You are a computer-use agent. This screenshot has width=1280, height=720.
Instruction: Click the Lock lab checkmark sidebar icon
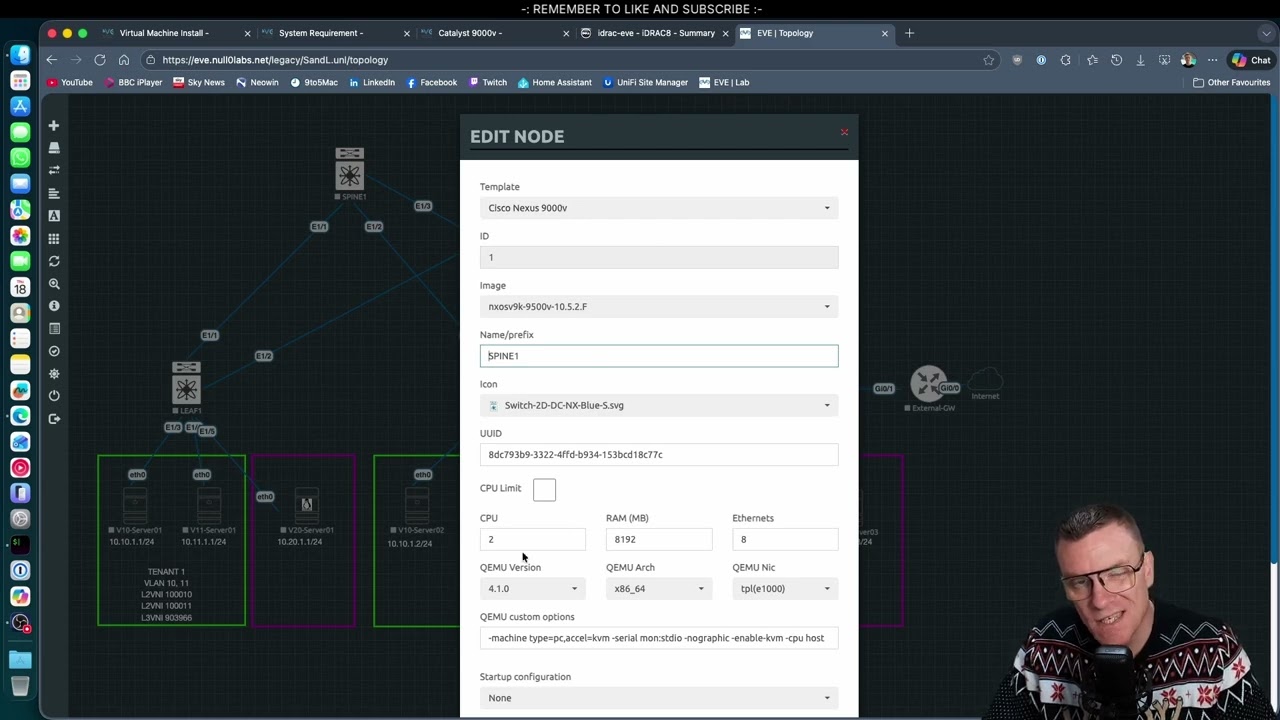[x=54, y=351]
